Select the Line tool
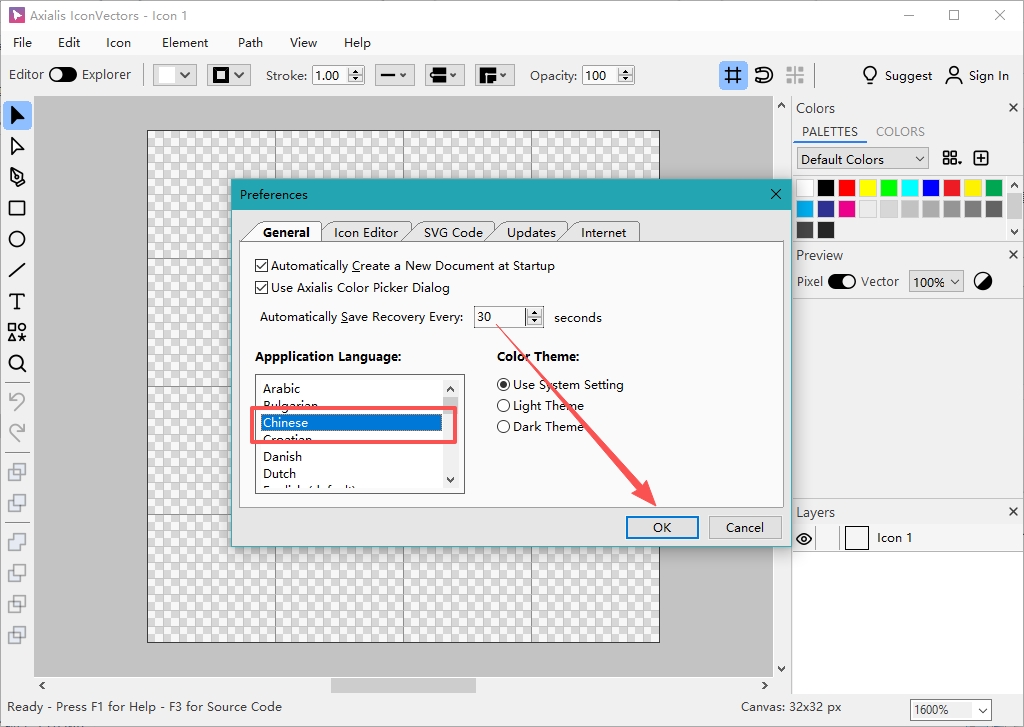1024x727 pixels. pos(17,270)
